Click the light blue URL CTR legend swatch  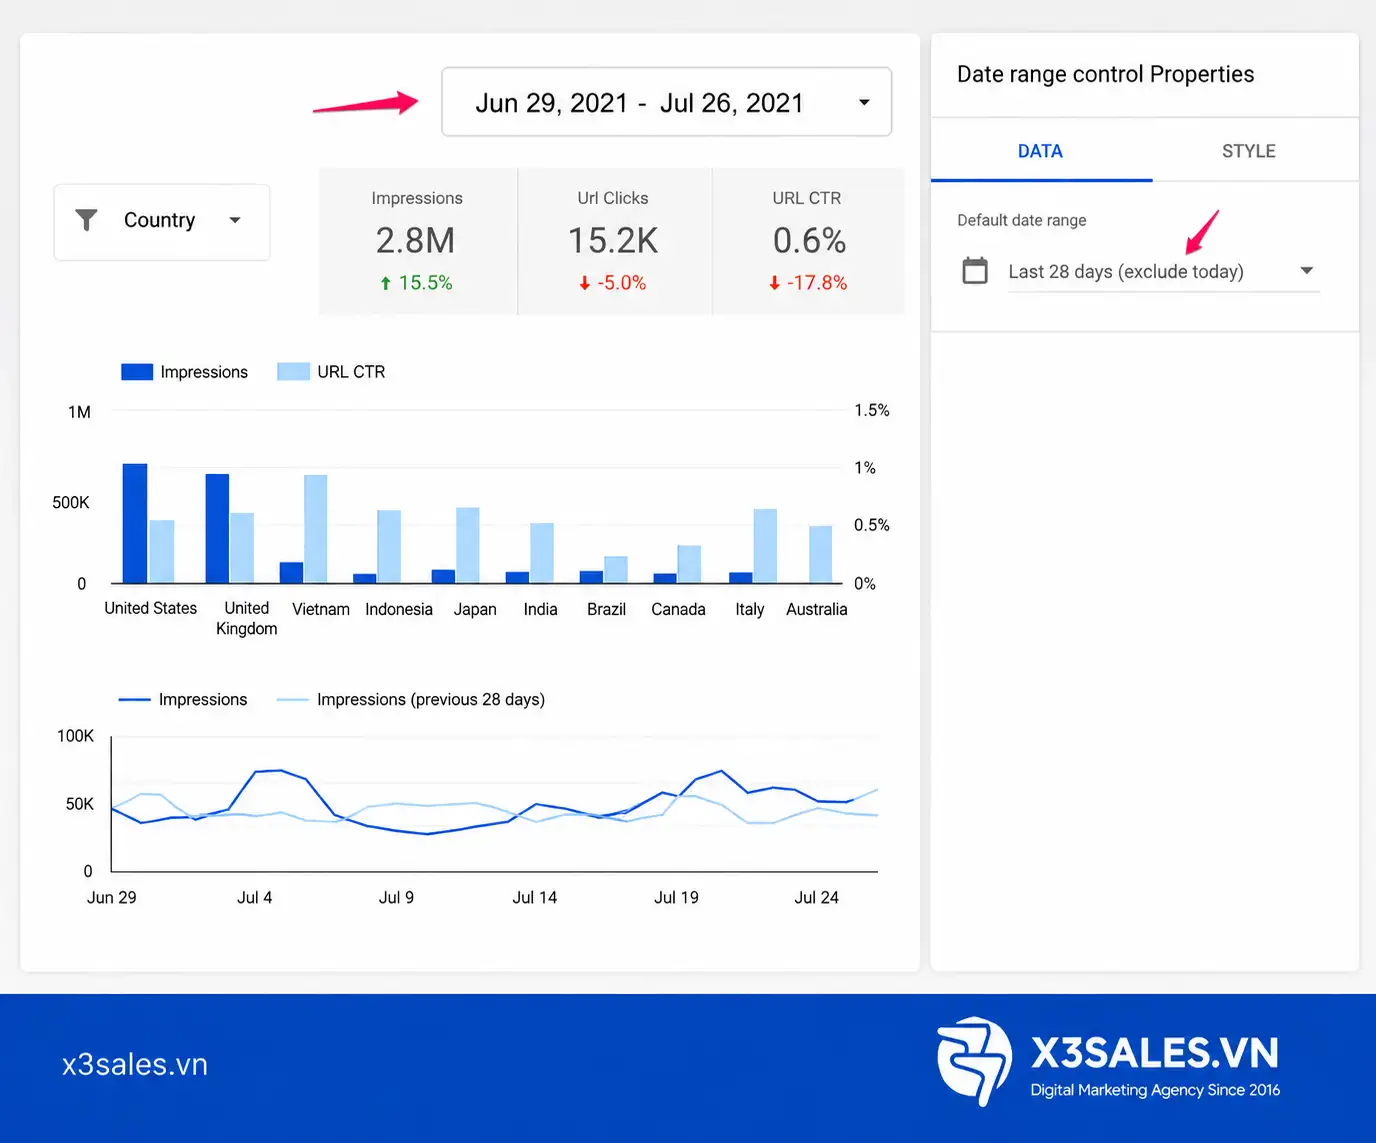pos(293,372)
